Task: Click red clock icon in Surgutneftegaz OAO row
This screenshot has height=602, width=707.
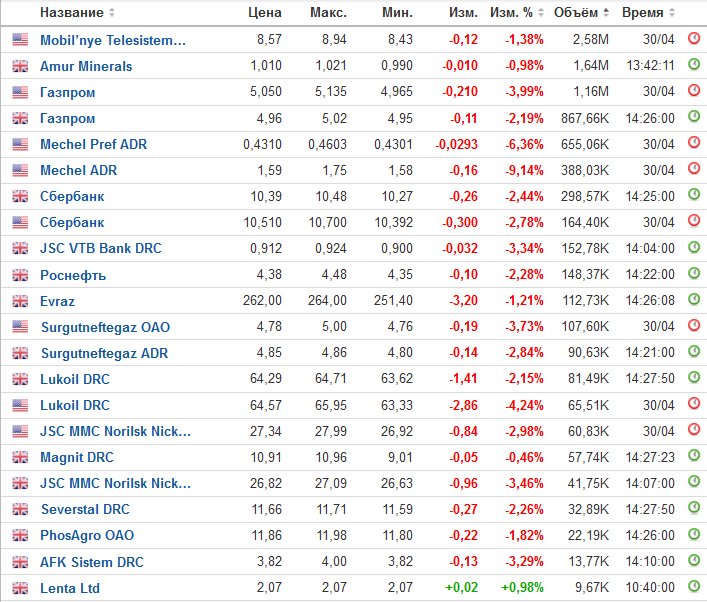Action: pos(694,325)
